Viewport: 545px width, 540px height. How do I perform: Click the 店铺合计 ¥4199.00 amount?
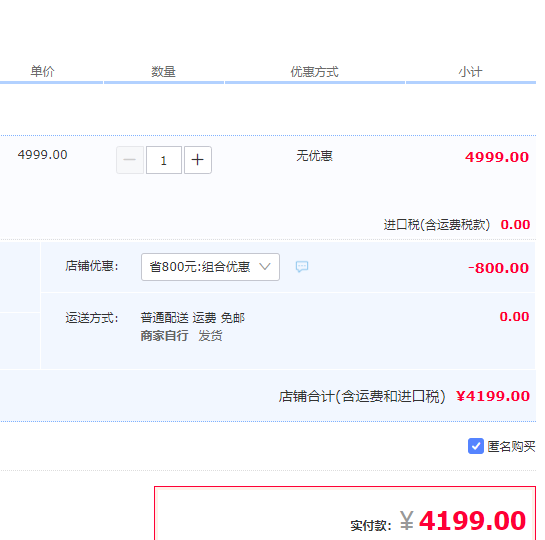[x=493, y=396]
